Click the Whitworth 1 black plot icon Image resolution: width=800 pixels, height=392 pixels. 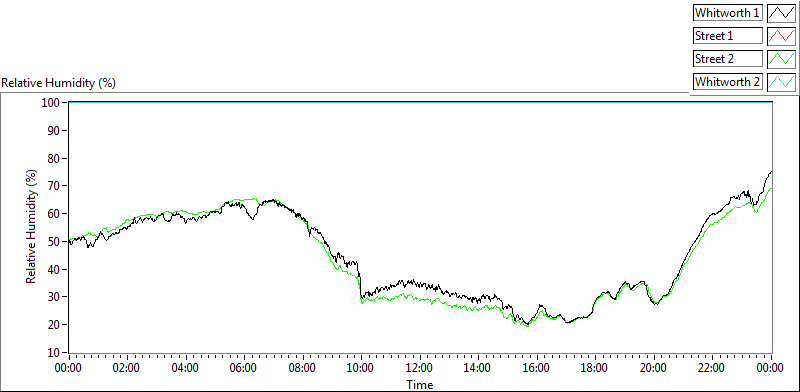coord(781,13)
